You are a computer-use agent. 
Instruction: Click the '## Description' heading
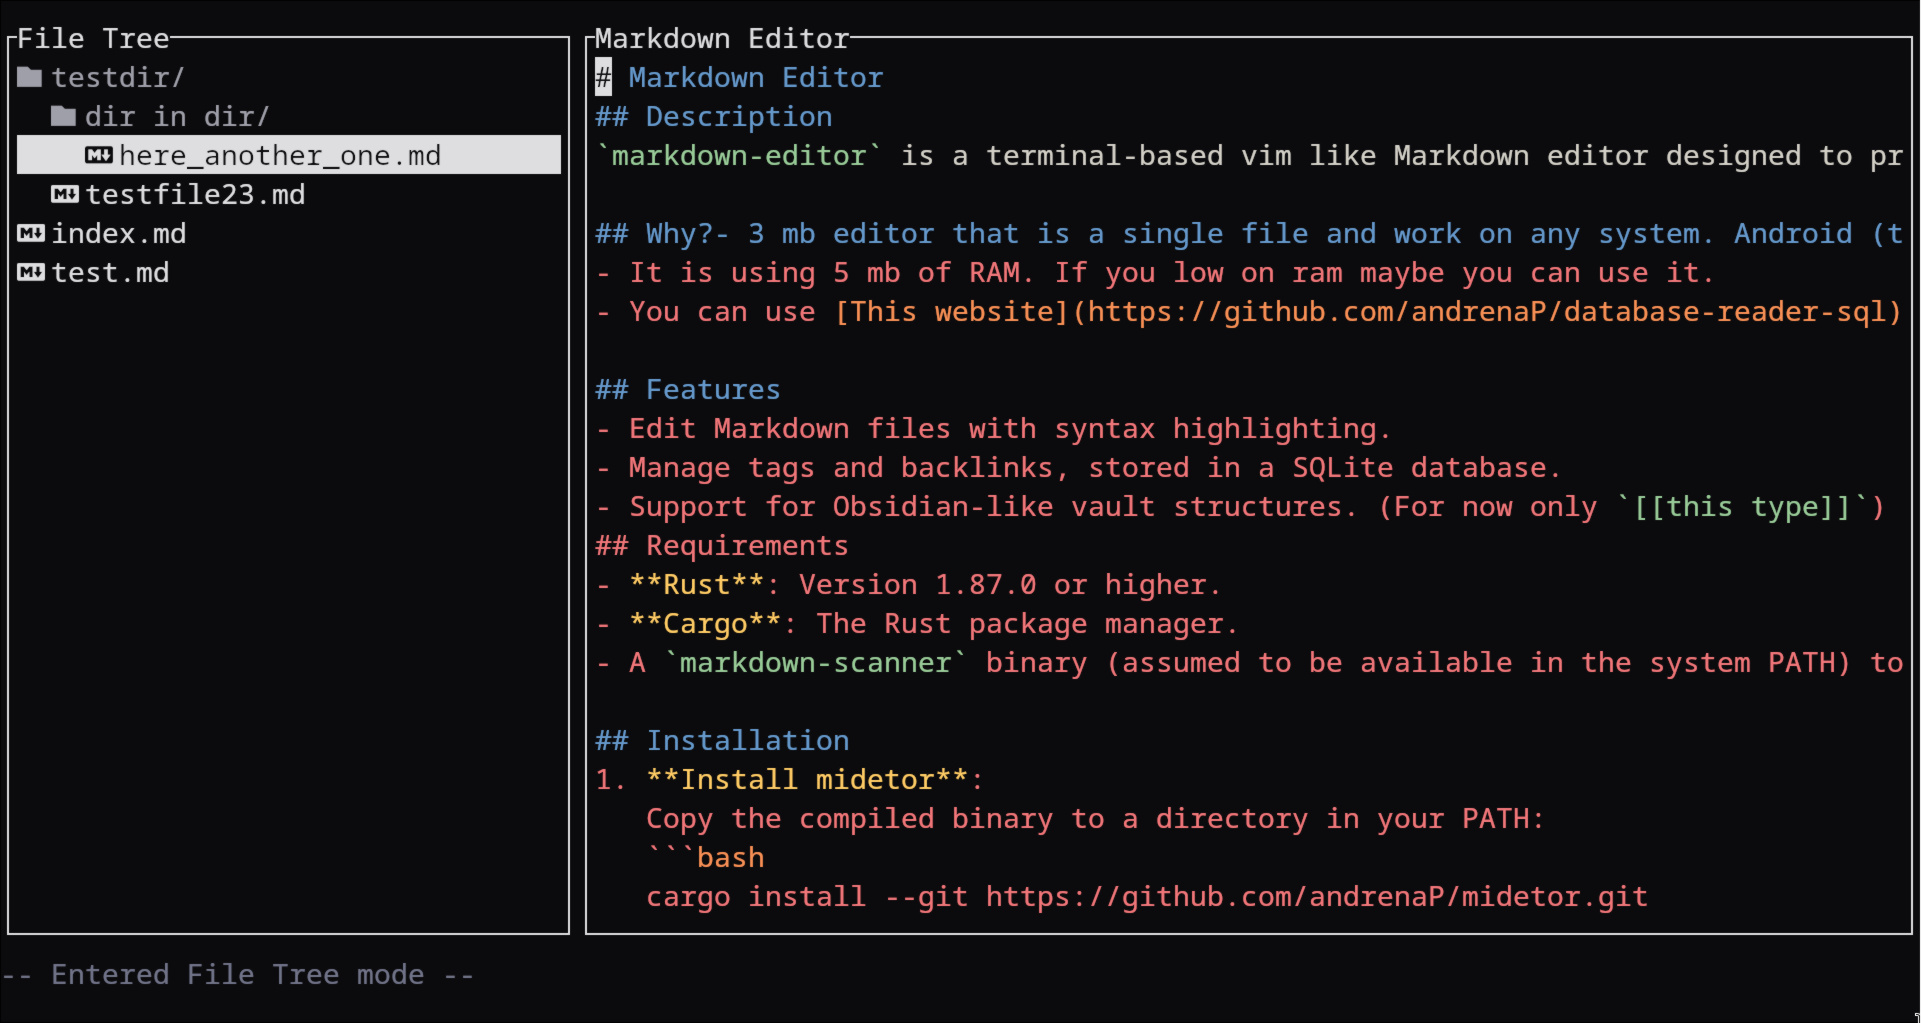[x=714, y=116]
